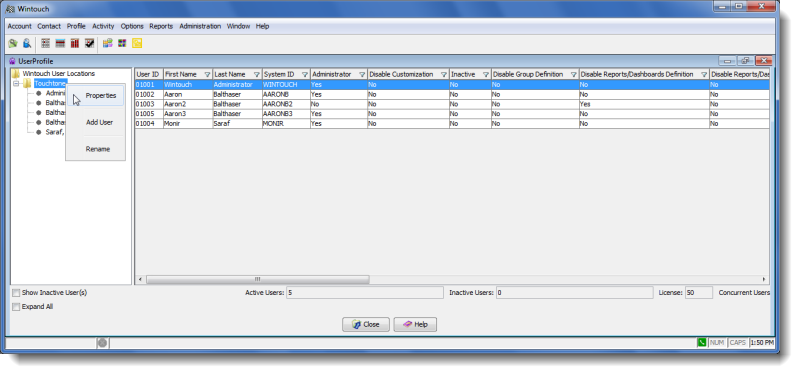800x374 pixels.
Task: Click the colorful grid squares toolbar icon
Action: click(x=122, y=44)
